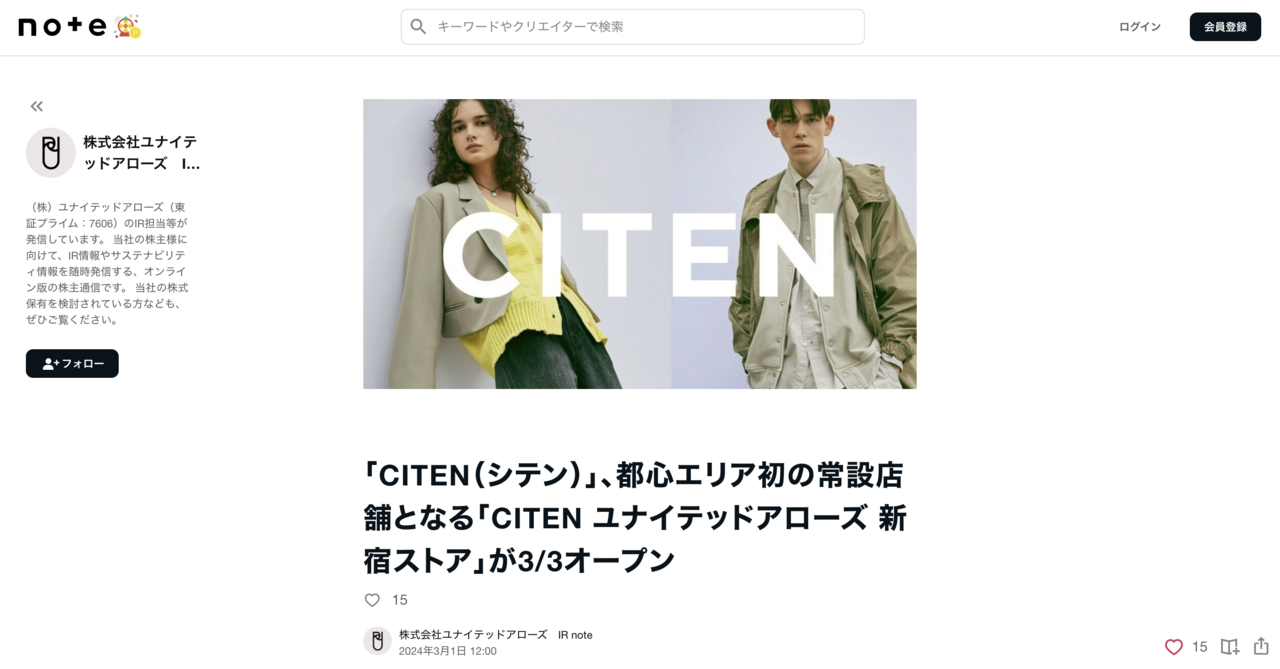The image size is (1280, 669).
Task: Click the note logo in the header
Action: tap(62, 27)
